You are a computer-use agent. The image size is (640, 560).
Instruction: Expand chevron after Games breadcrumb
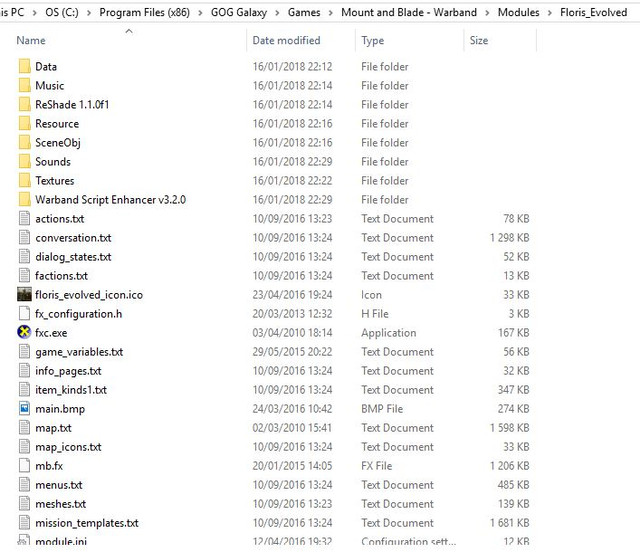click(331, 13)
